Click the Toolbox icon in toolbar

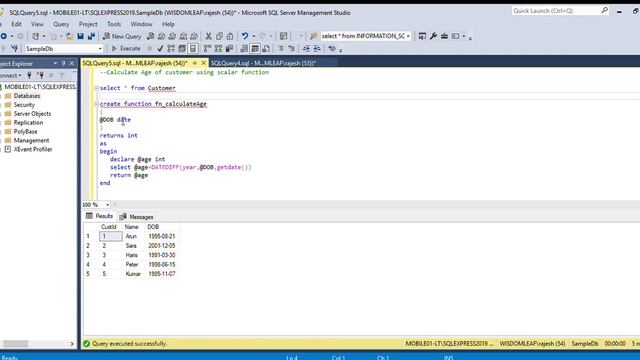444,36
